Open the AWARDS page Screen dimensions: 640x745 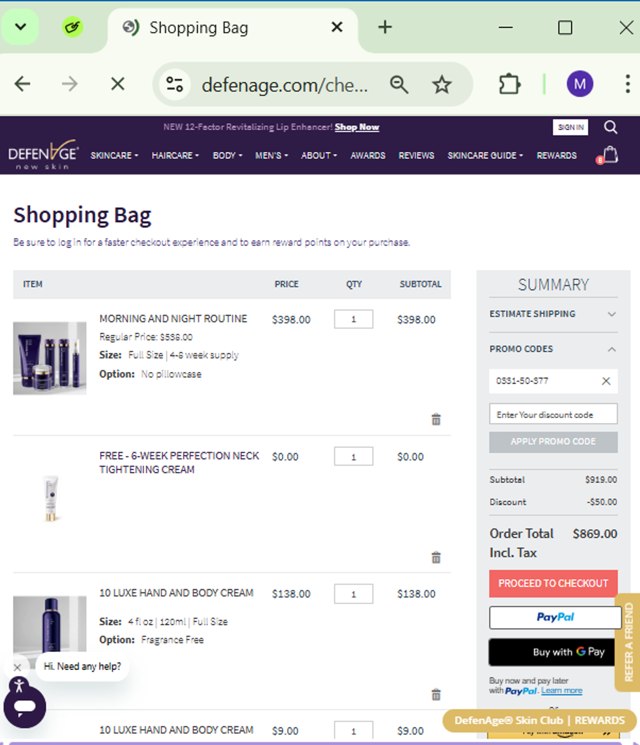pos(368,155)
